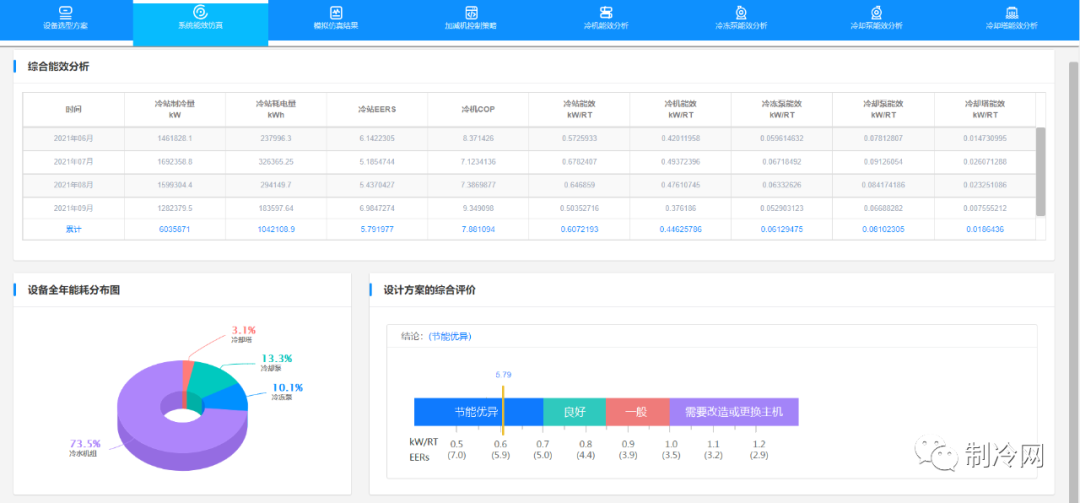The image size is (1080, 503).
Task: Click the 73.5% pie chart label
Action: [x=85, y=443]
